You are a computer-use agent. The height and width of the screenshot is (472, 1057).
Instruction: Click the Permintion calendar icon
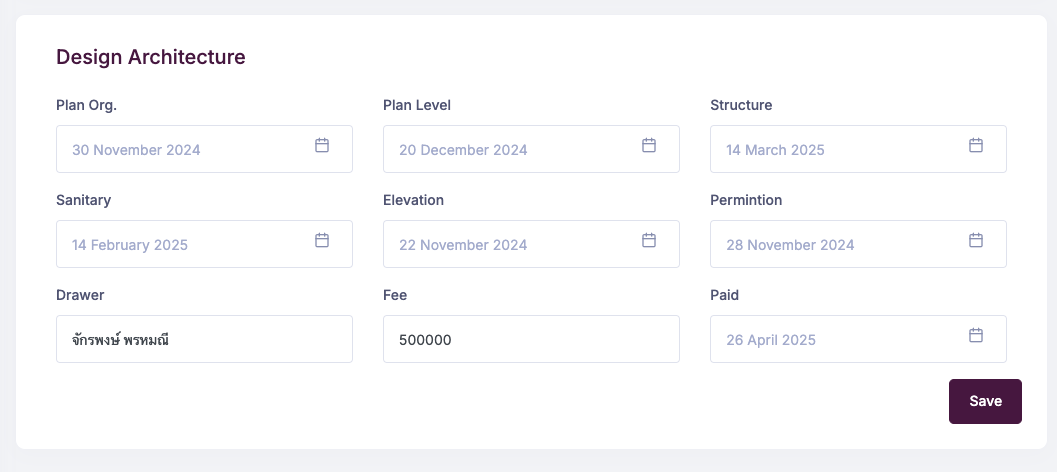coord(976,240)
